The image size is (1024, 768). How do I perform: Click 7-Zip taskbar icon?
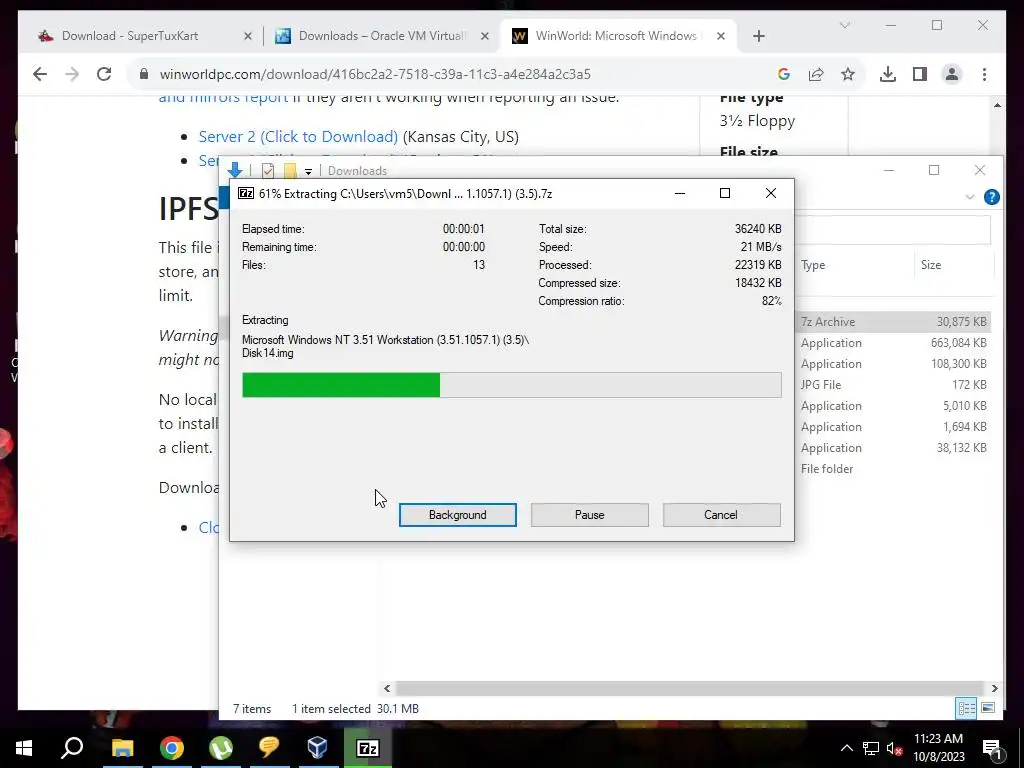point(368,748)
